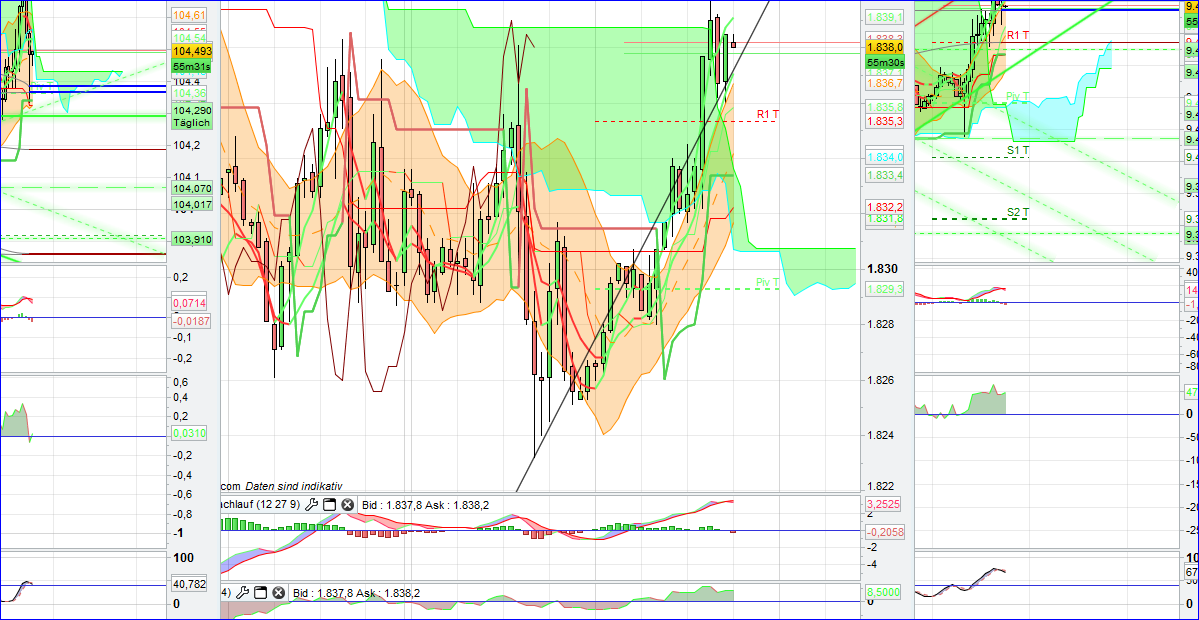Click the yellow current price marker 1.838,0
Screen dimensions: 1199x620
click(883, 45)
